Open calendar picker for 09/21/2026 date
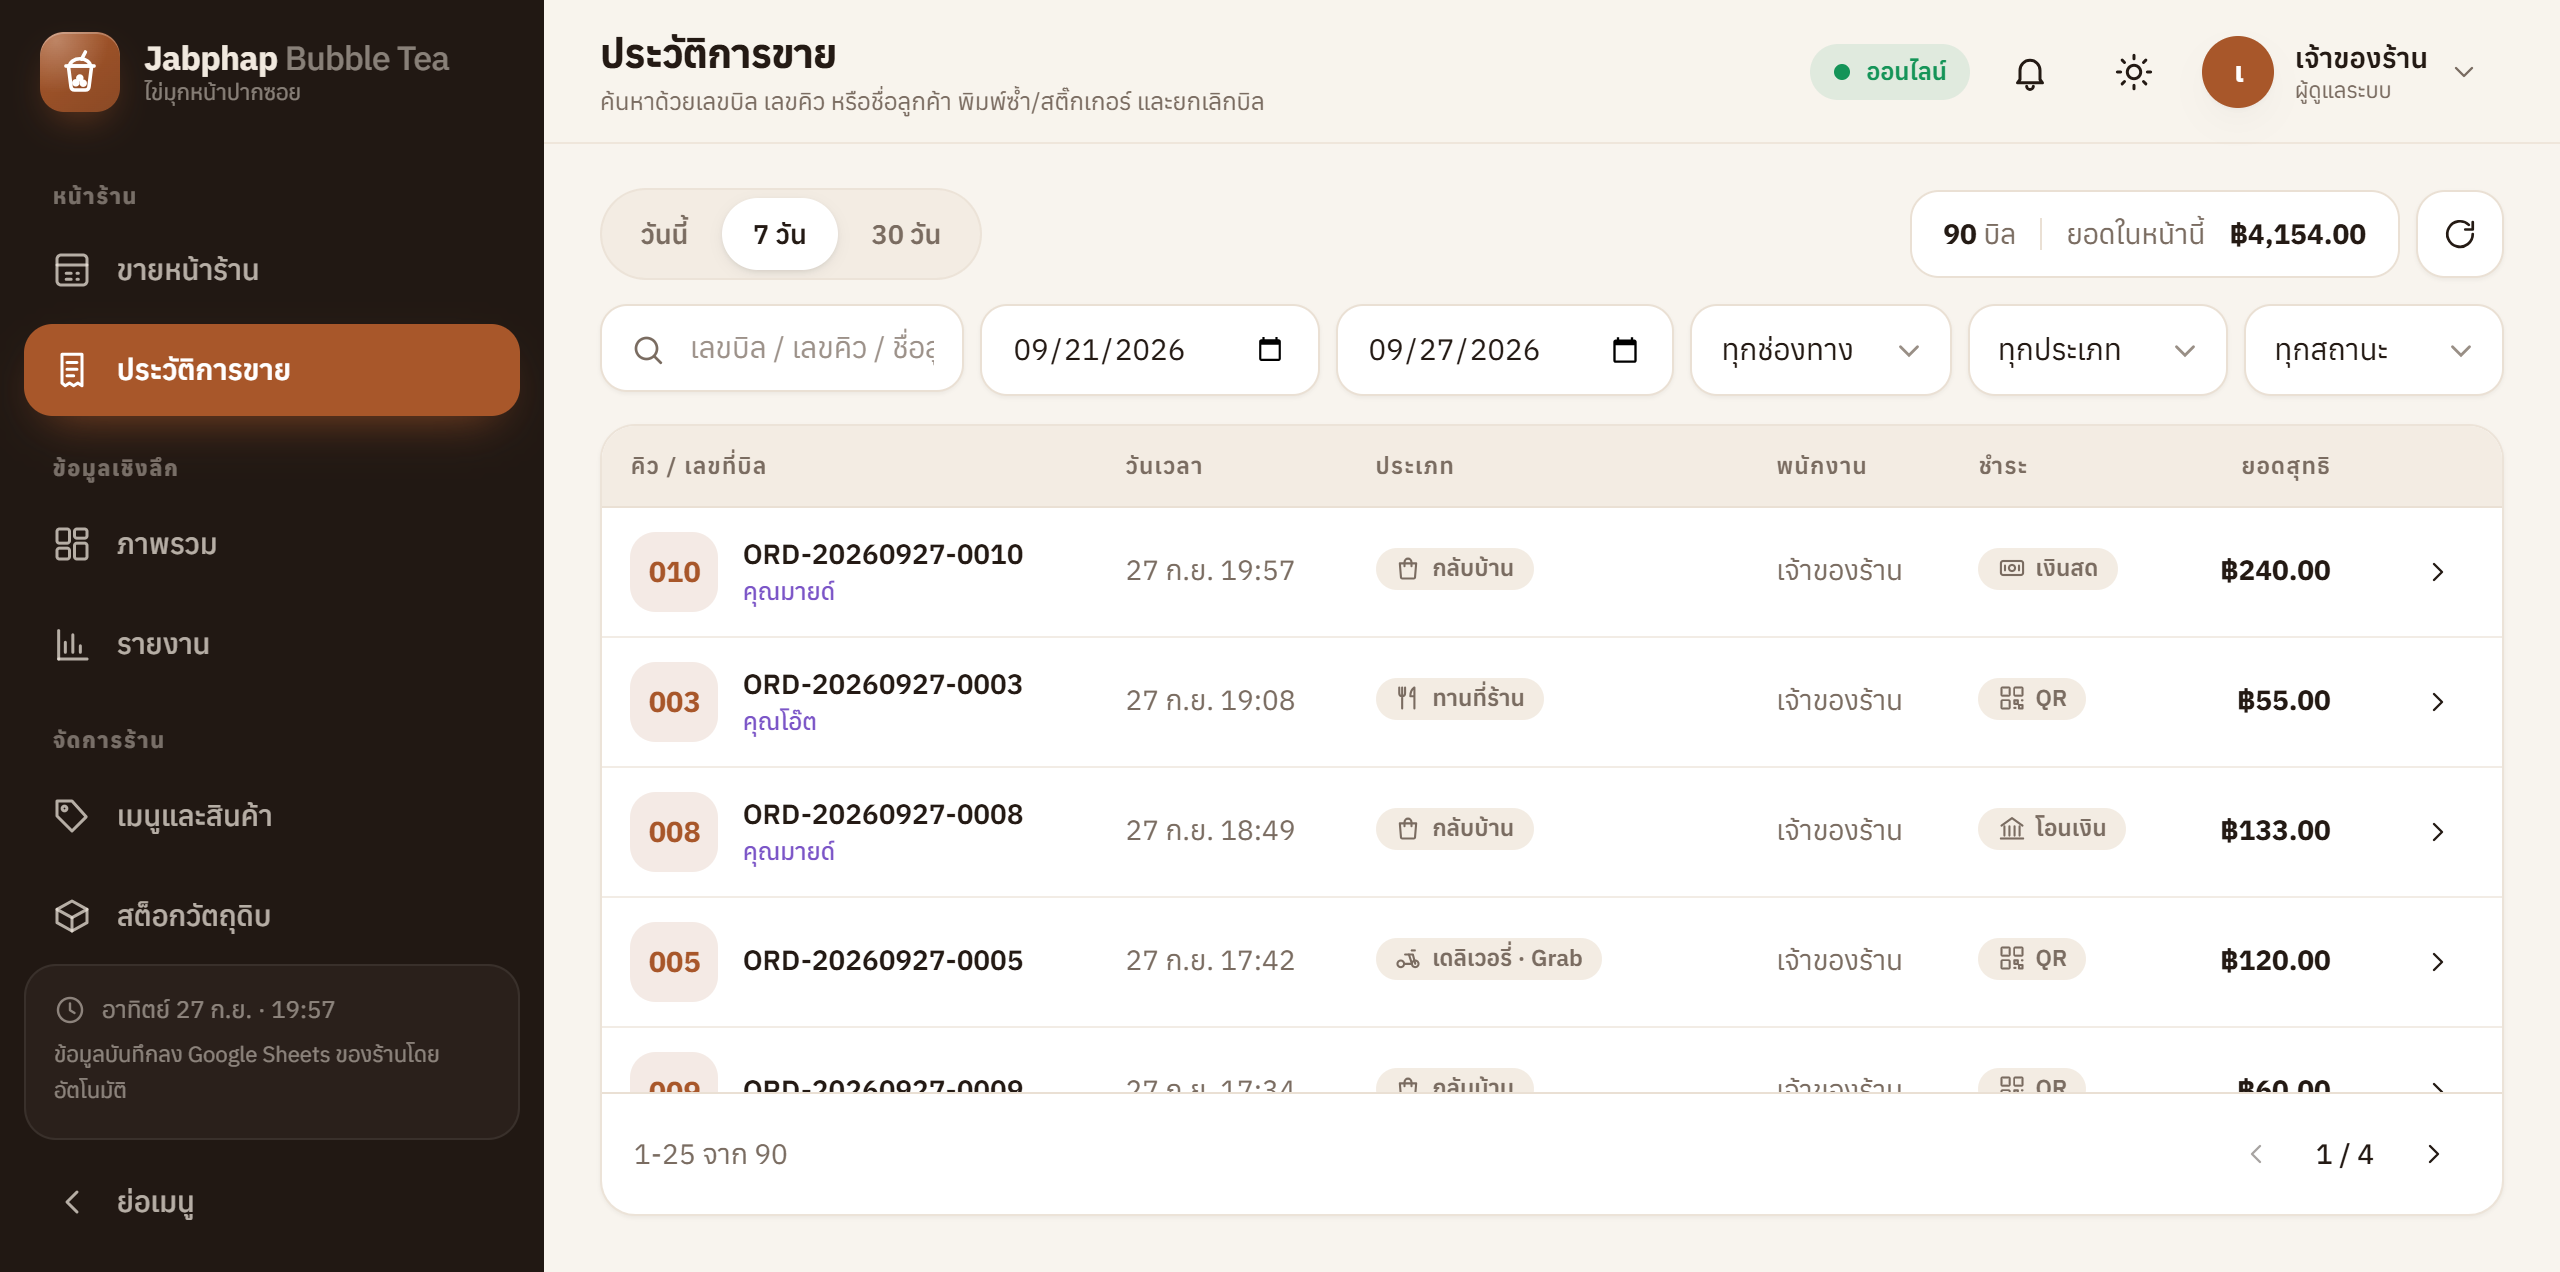This screenshot has height=1272, width=2560. [x=1269, y=349]
